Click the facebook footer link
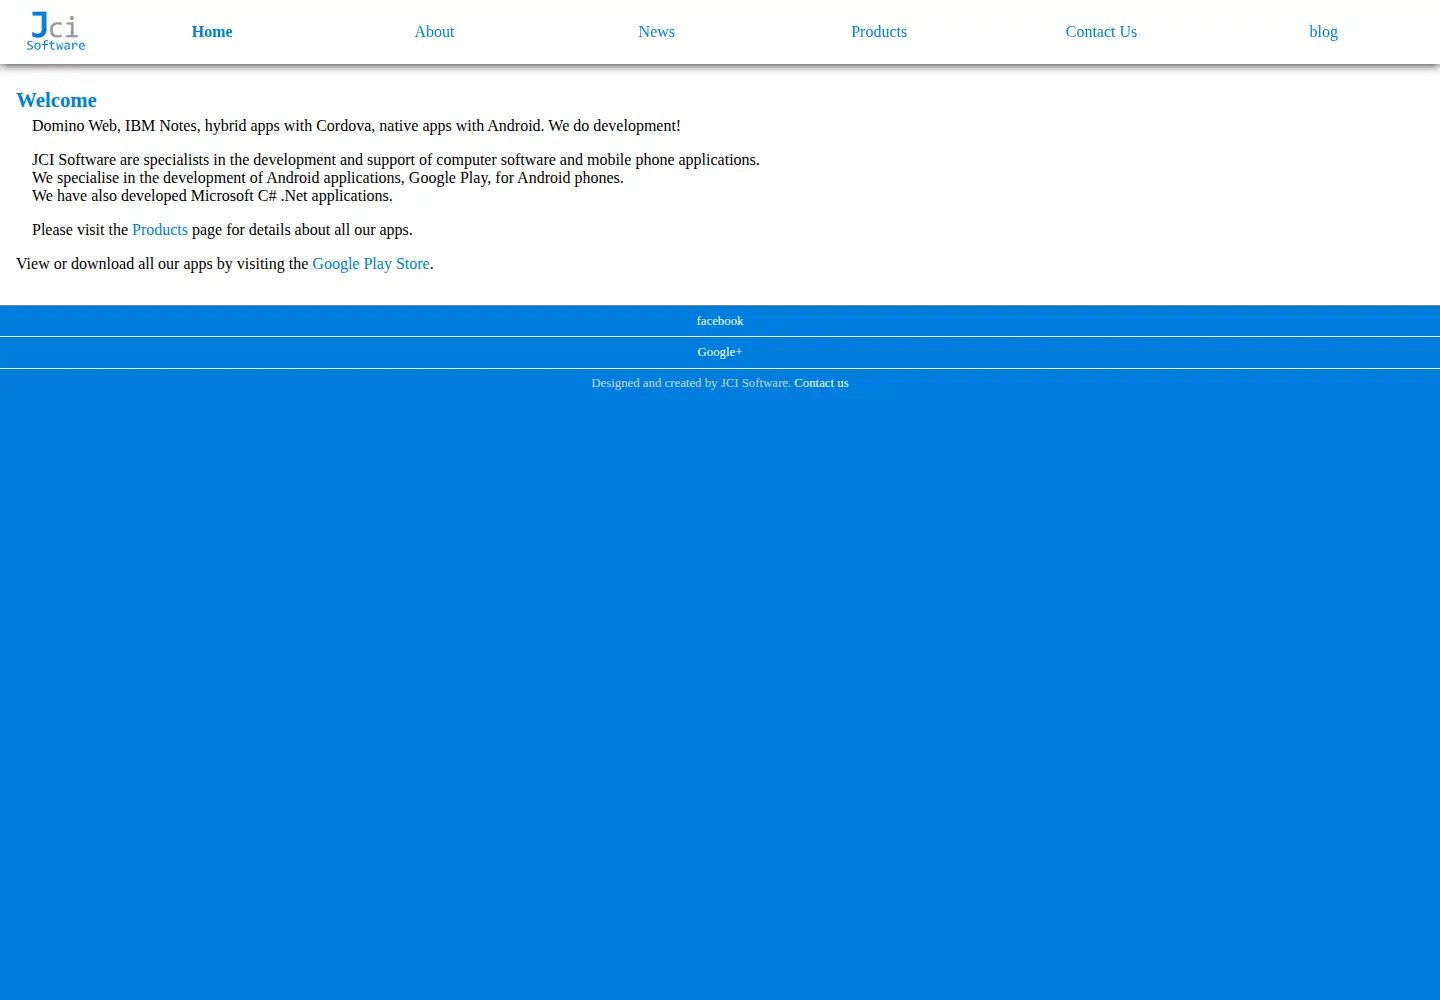Screen dimensions: 1440x1000 (x=720, y=321)
